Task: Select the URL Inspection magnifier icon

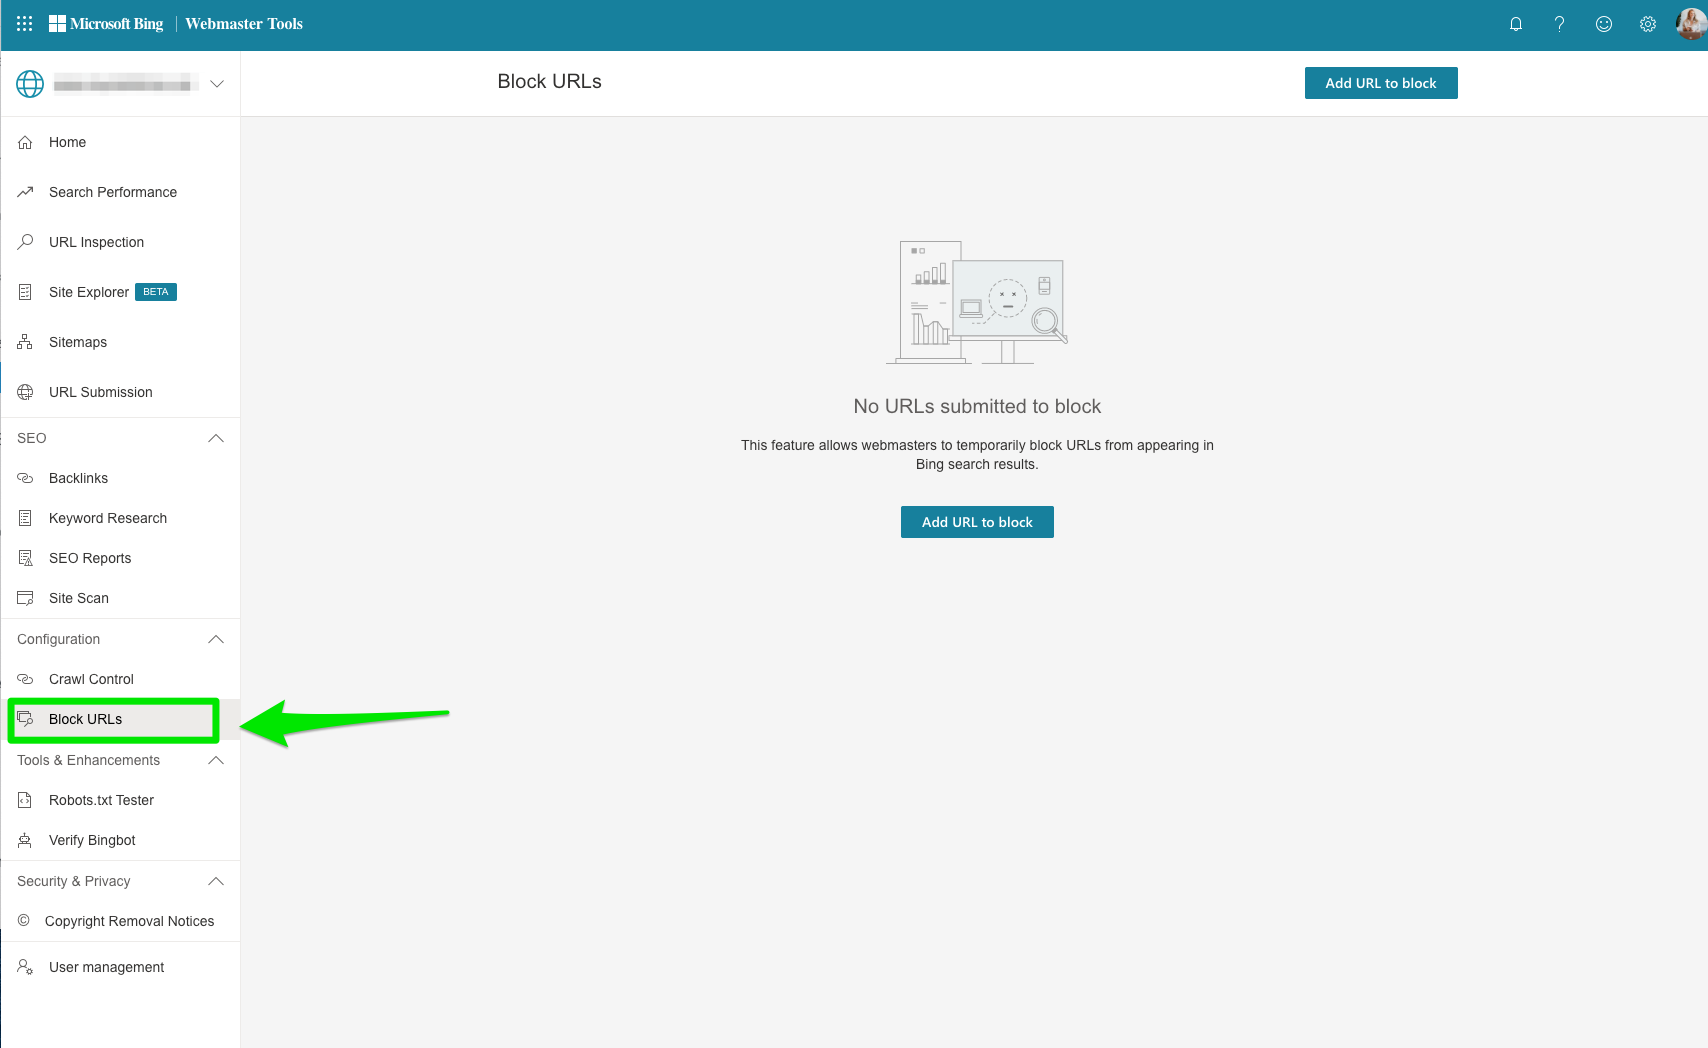Action: tap(26, 241)
